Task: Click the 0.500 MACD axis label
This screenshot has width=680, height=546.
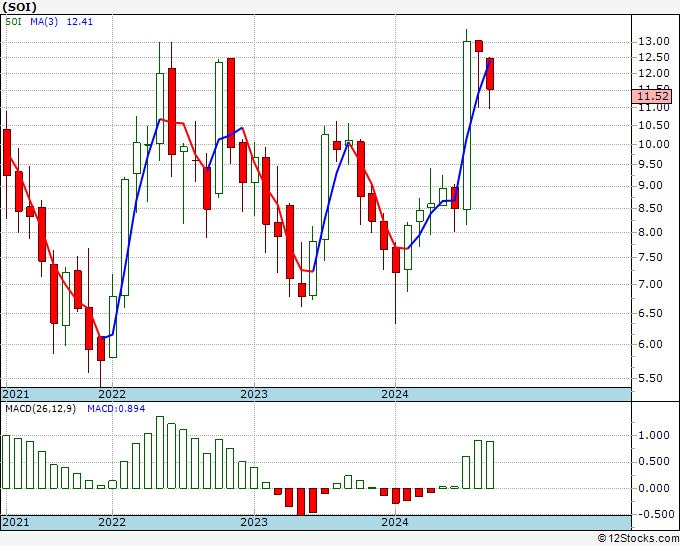Action: [656, 461]
